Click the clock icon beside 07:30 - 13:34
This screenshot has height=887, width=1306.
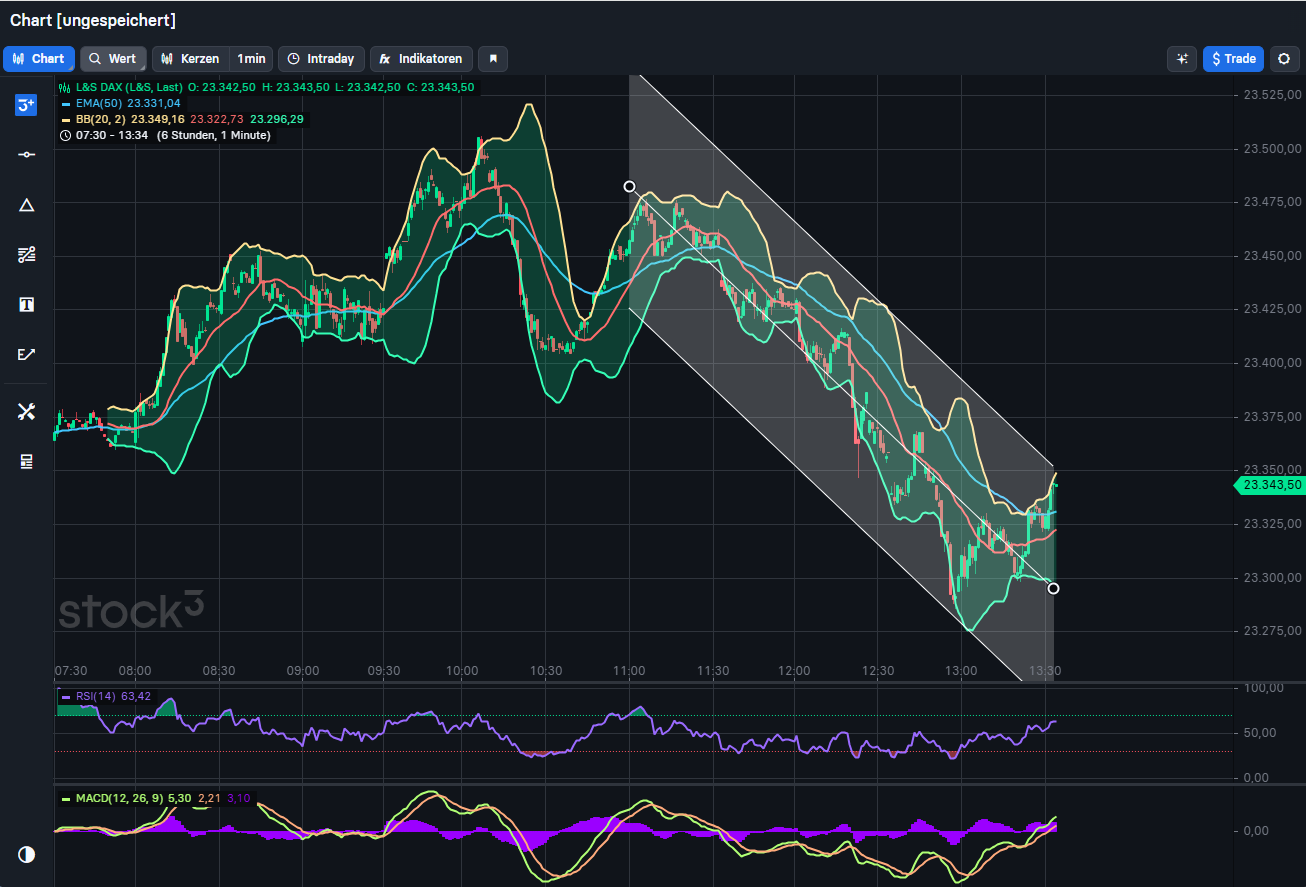66,135
